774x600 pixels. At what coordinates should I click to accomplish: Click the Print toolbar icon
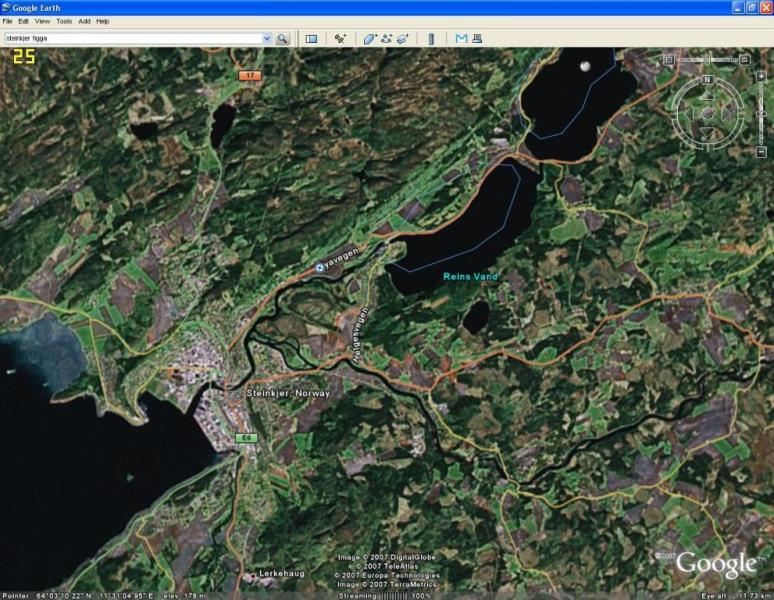point(477,38)
